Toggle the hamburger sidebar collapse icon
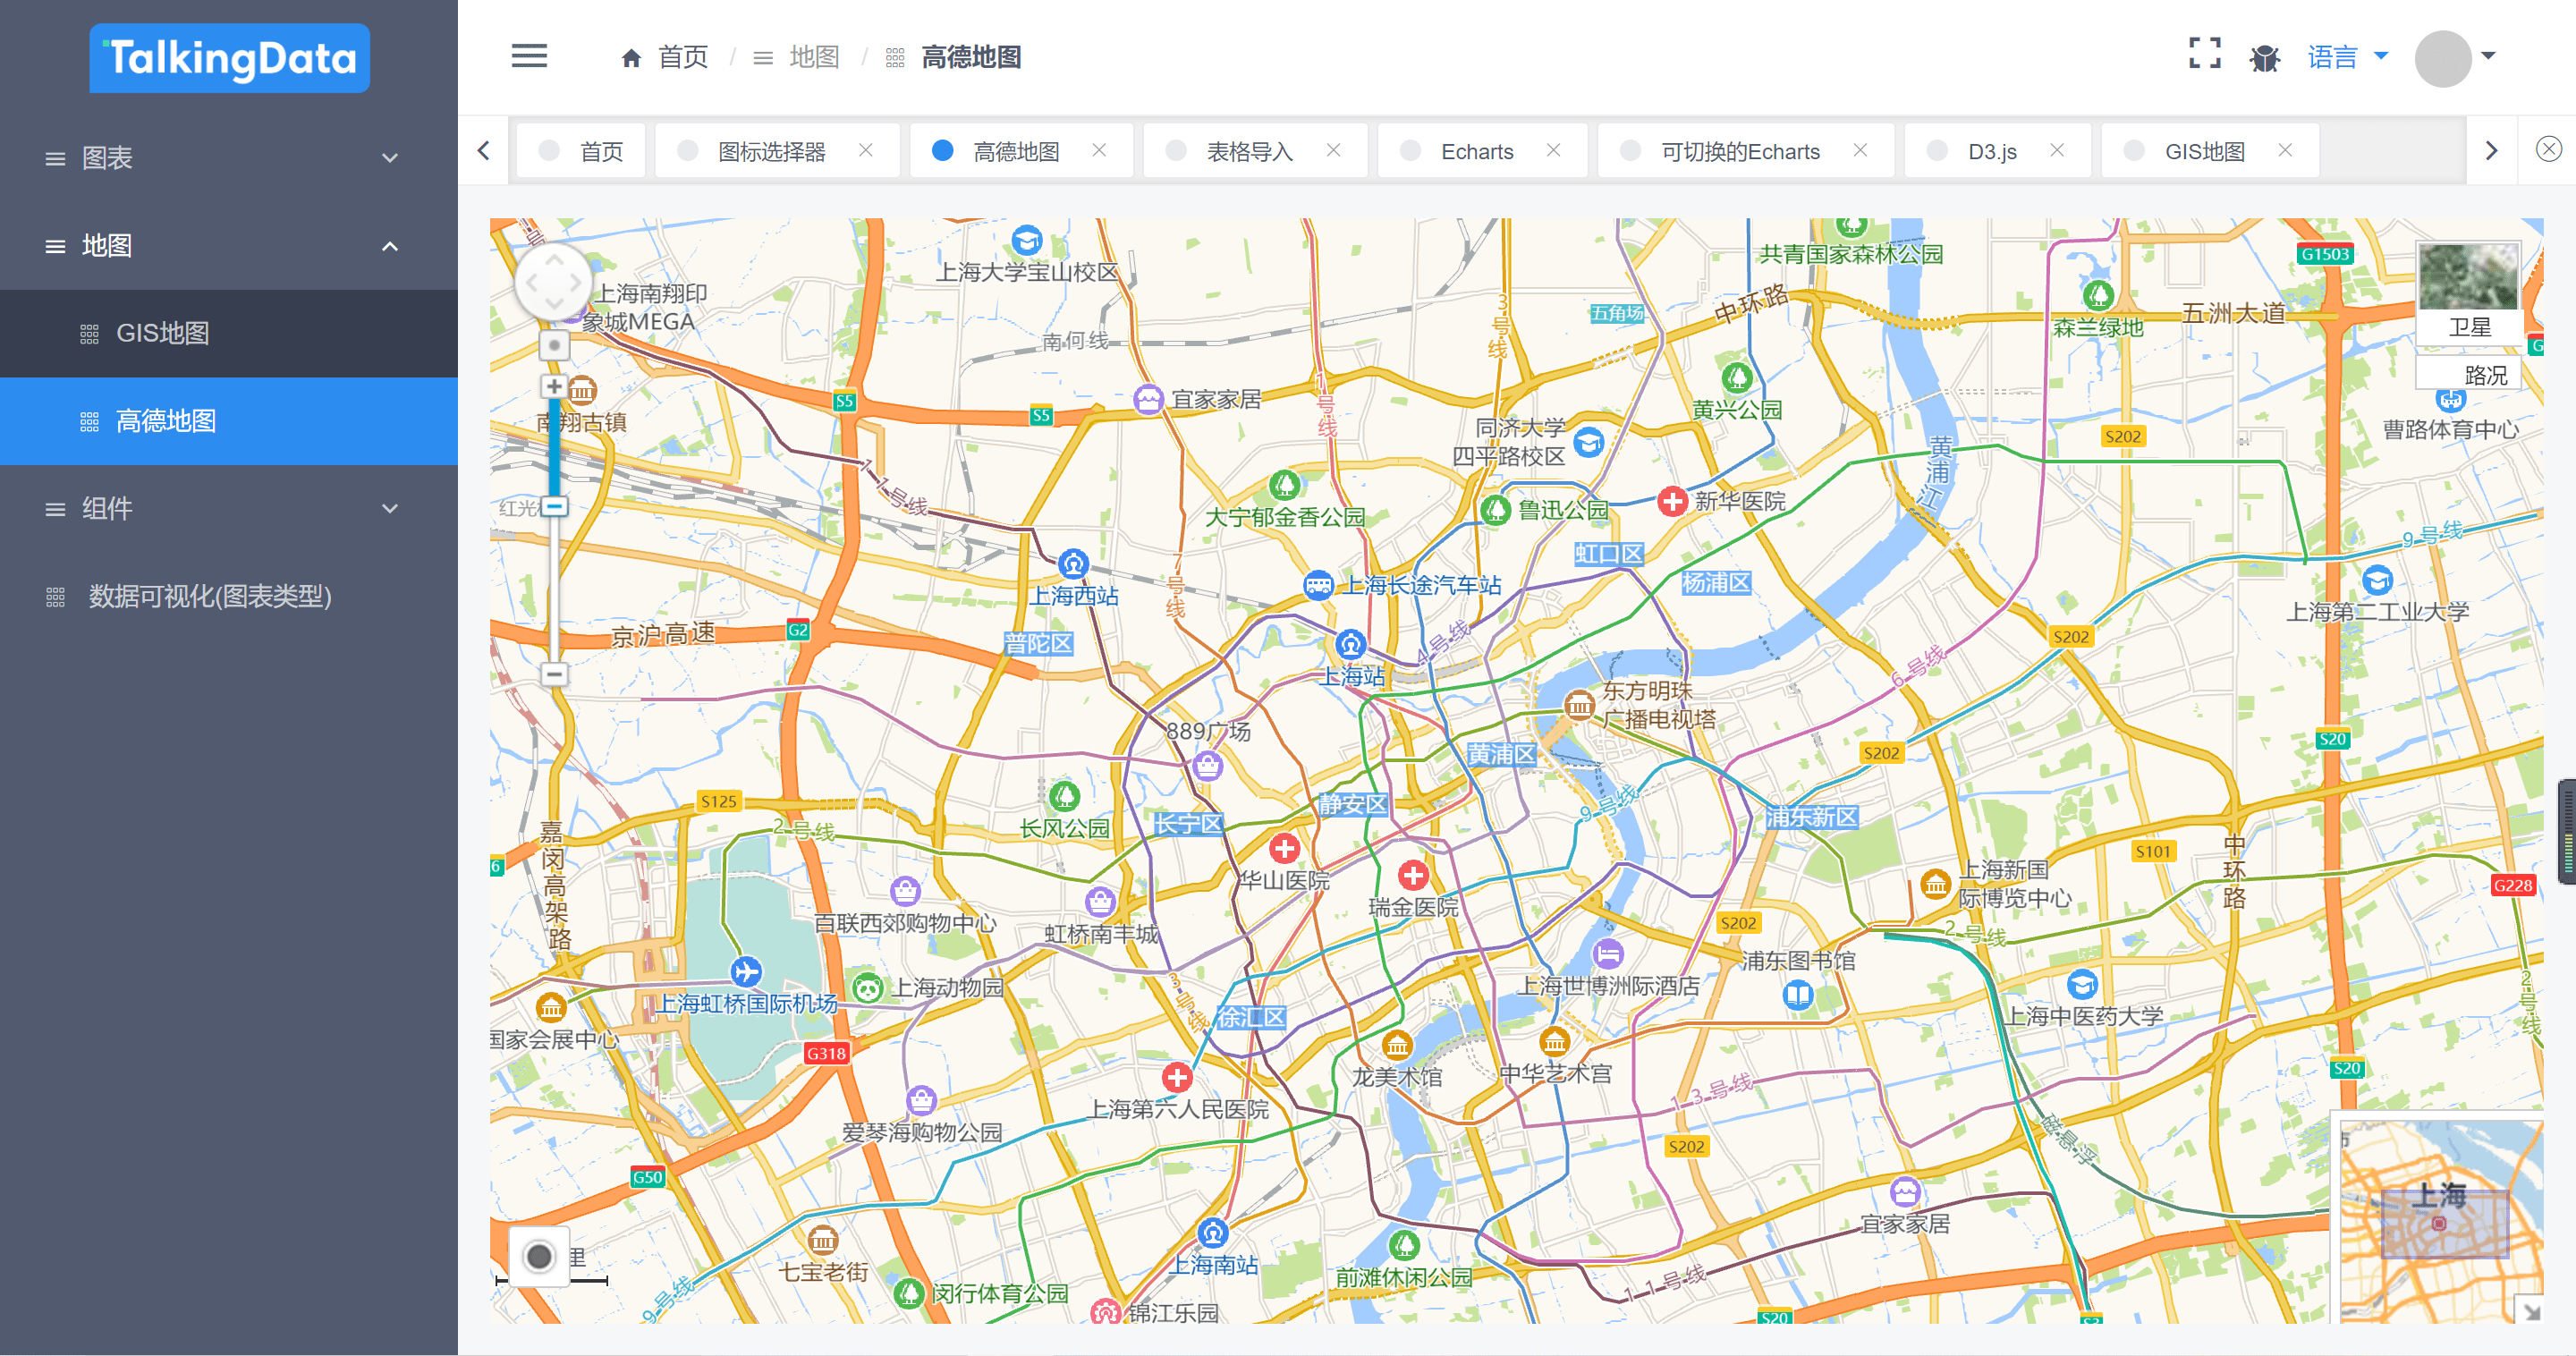This screenshot has height=1356, width=2576. tap(529, 56)
